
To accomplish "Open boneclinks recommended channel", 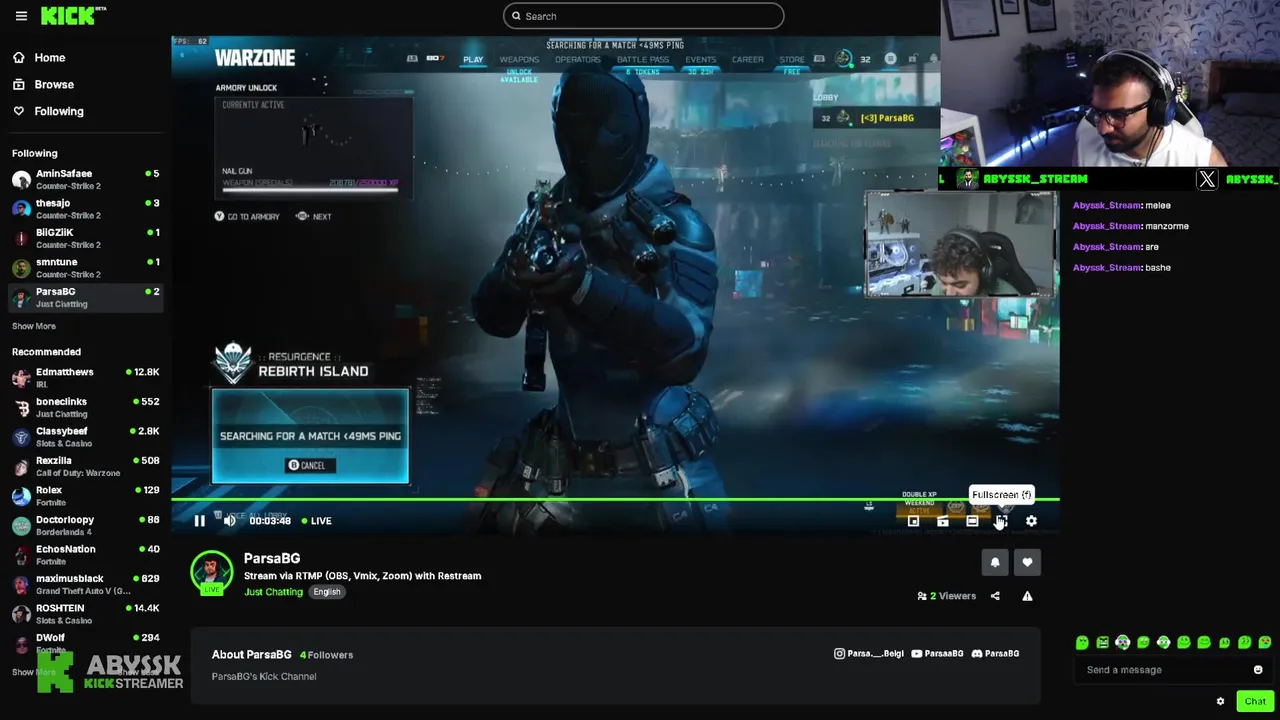I will click(x=85, y=407).
